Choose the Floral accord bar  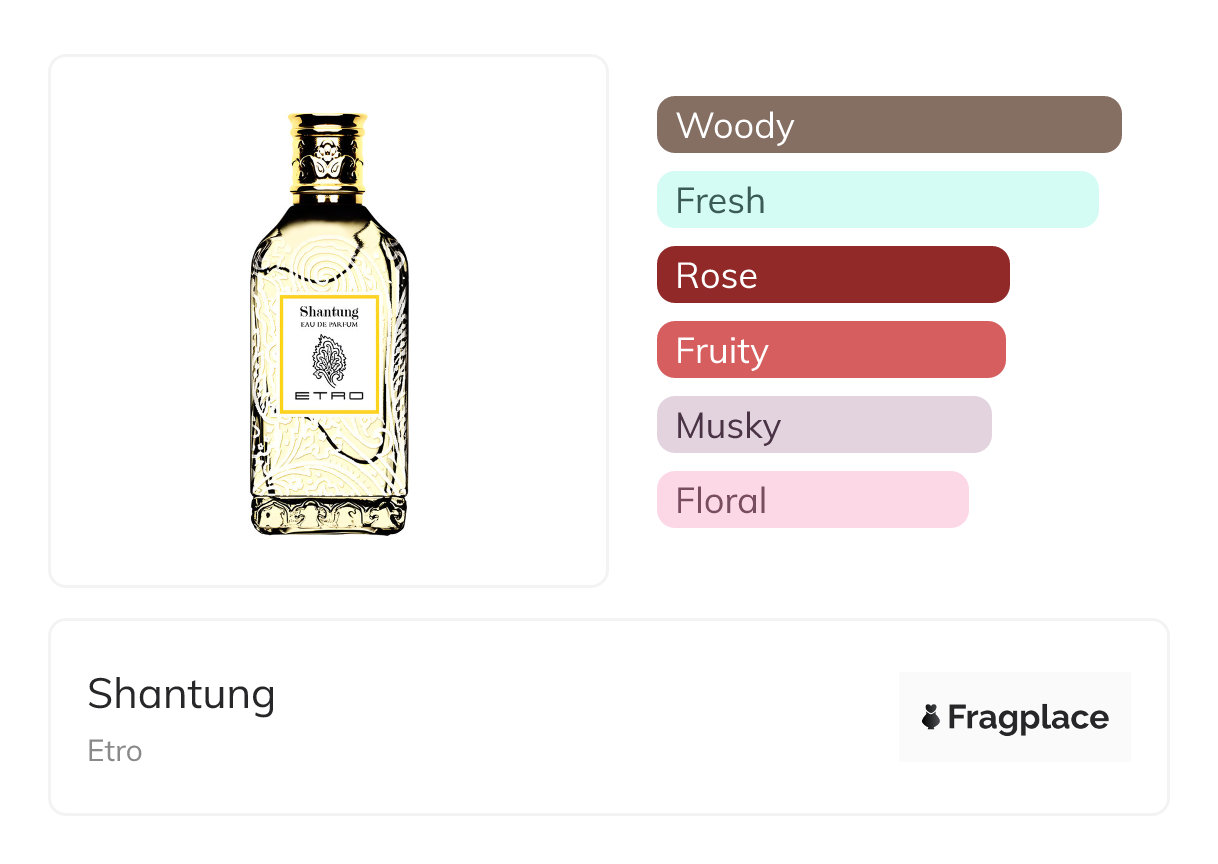[x=812, y=500]
